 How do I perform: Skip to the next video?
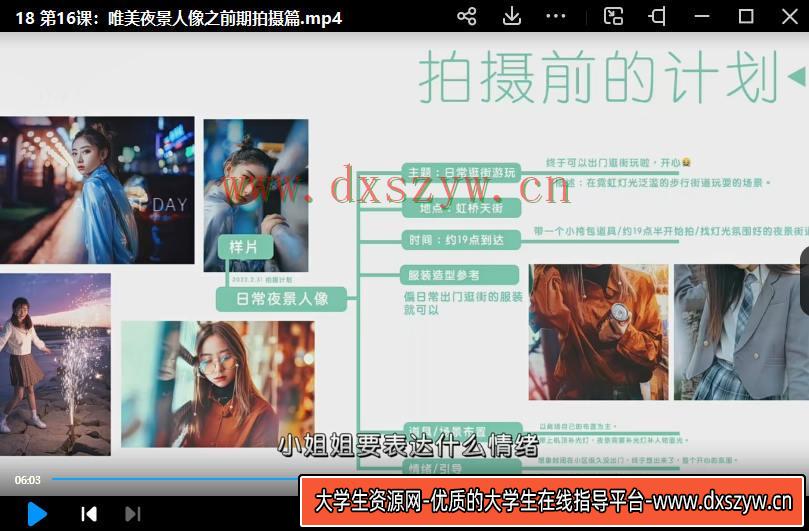click(133, 514)
